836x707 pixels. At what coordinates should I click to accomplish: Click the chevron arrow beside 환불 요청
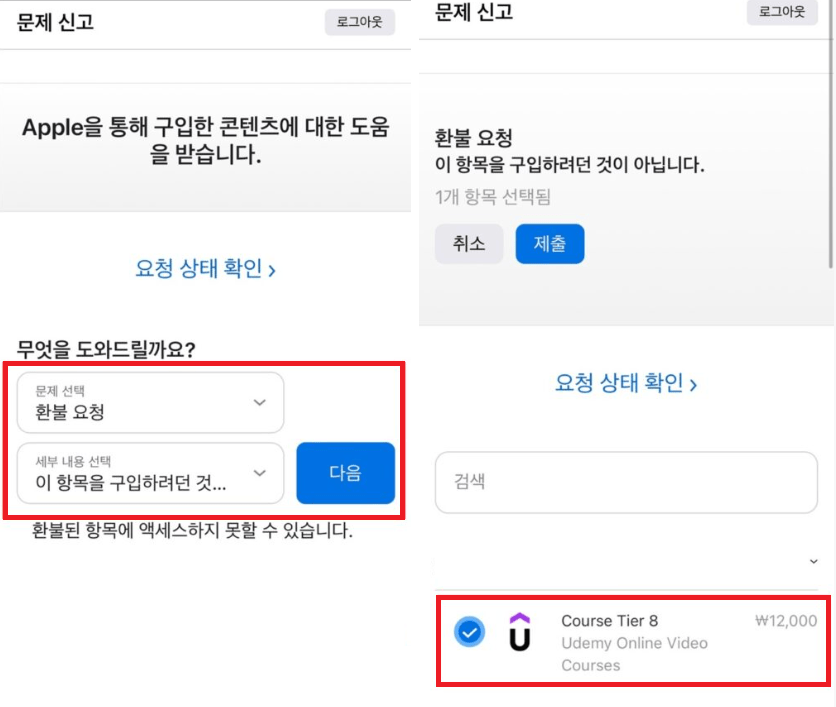[260, 403]
